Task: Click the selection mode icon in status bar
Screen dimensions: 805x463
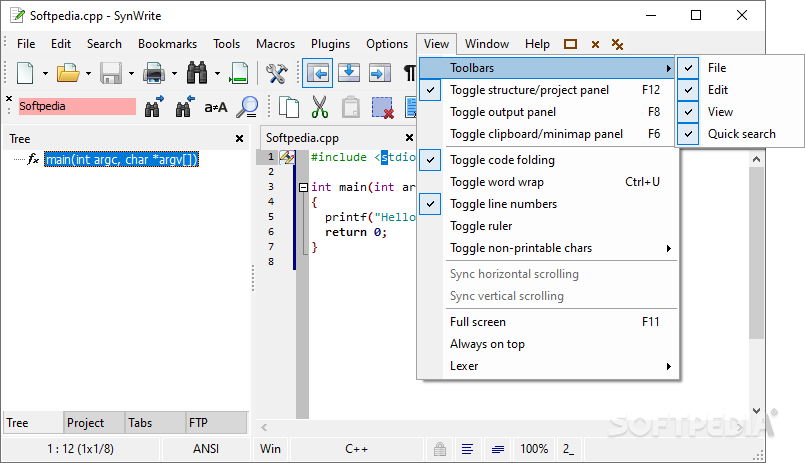Action: pos(497,450)
